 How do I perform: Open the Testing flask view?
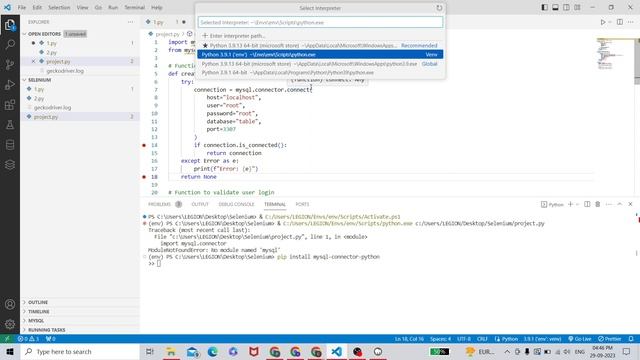tap(10, 125)
